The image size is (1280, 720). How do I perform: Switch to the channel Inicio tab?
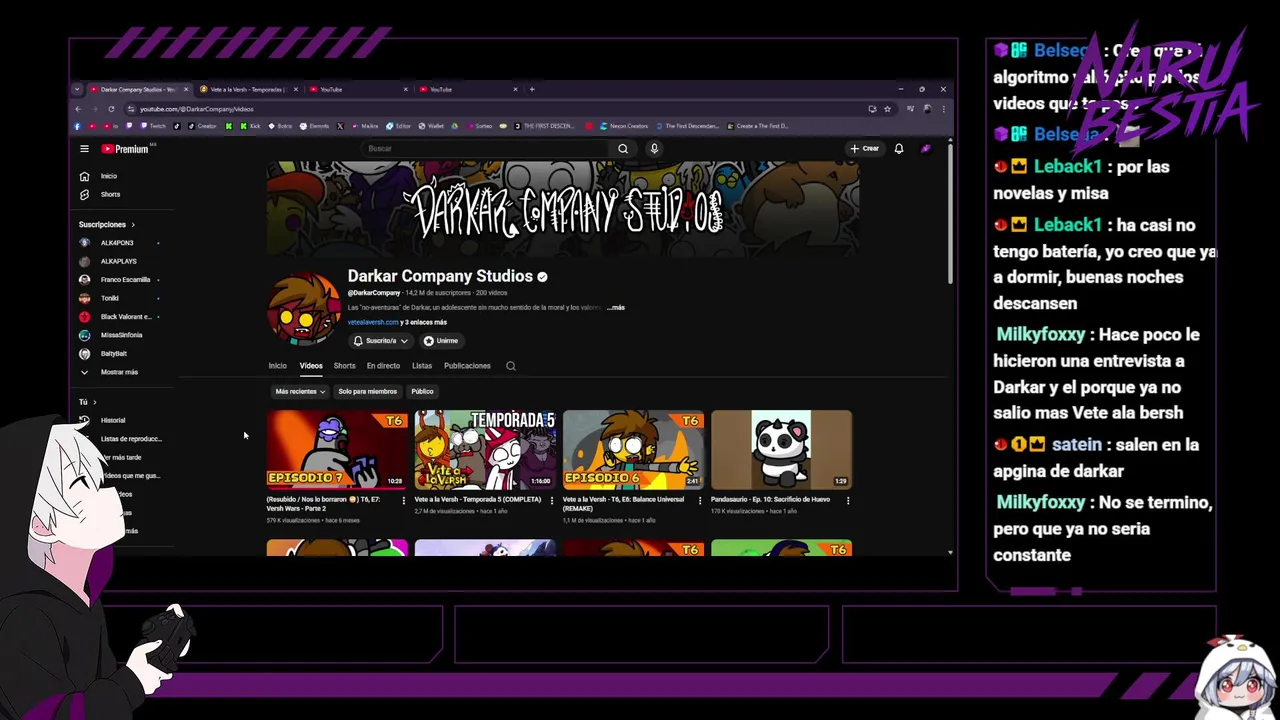[277, 366]
